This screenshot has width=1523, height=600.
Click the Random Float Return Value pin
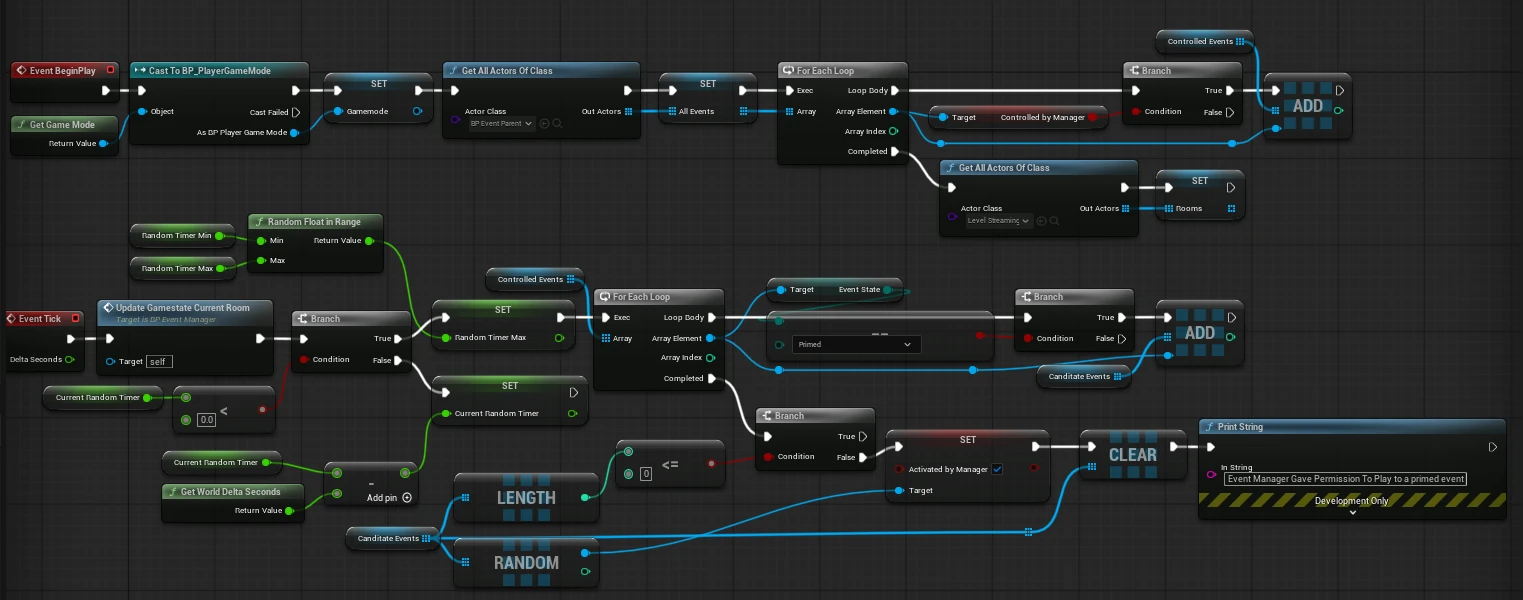click(369, 241)
